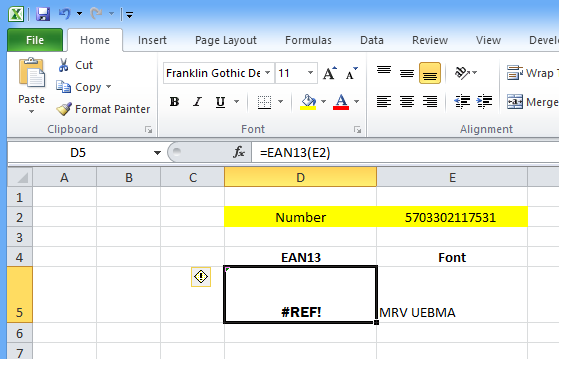Viewport: 562px width, 365px height.
Task: Switch to the View tab
Action: coord(488,40)
